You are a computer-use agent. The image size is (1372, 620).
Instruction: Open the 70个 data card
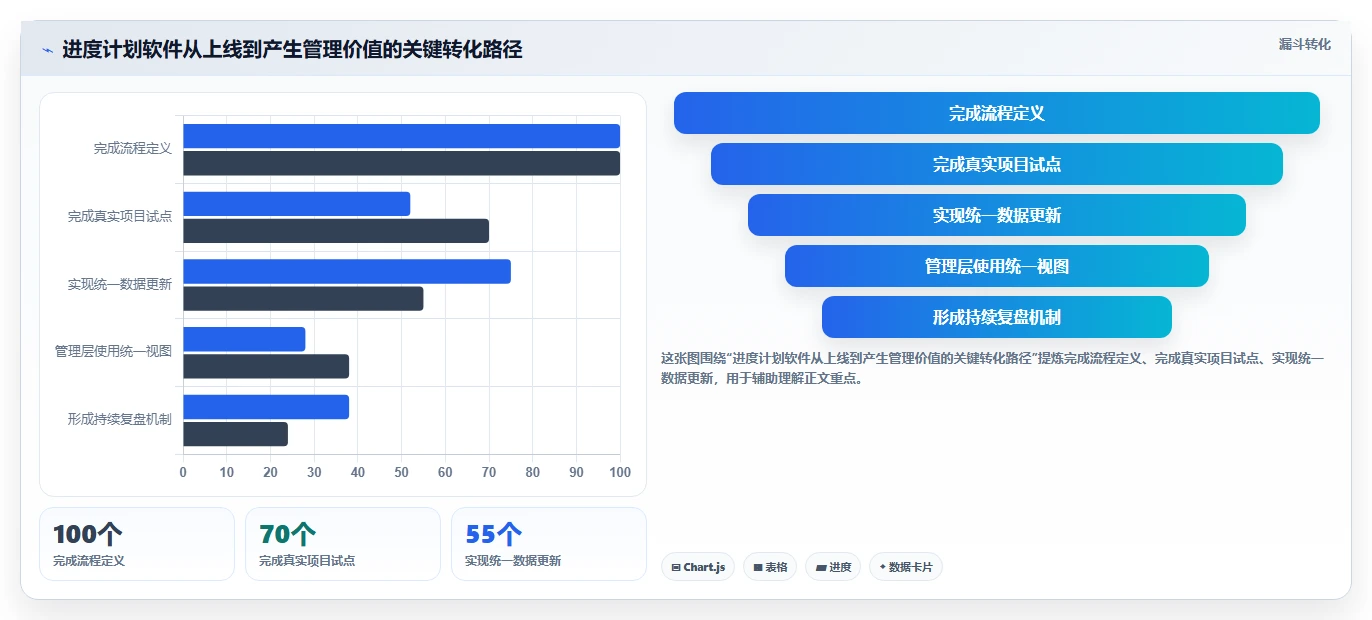[343, 544]
